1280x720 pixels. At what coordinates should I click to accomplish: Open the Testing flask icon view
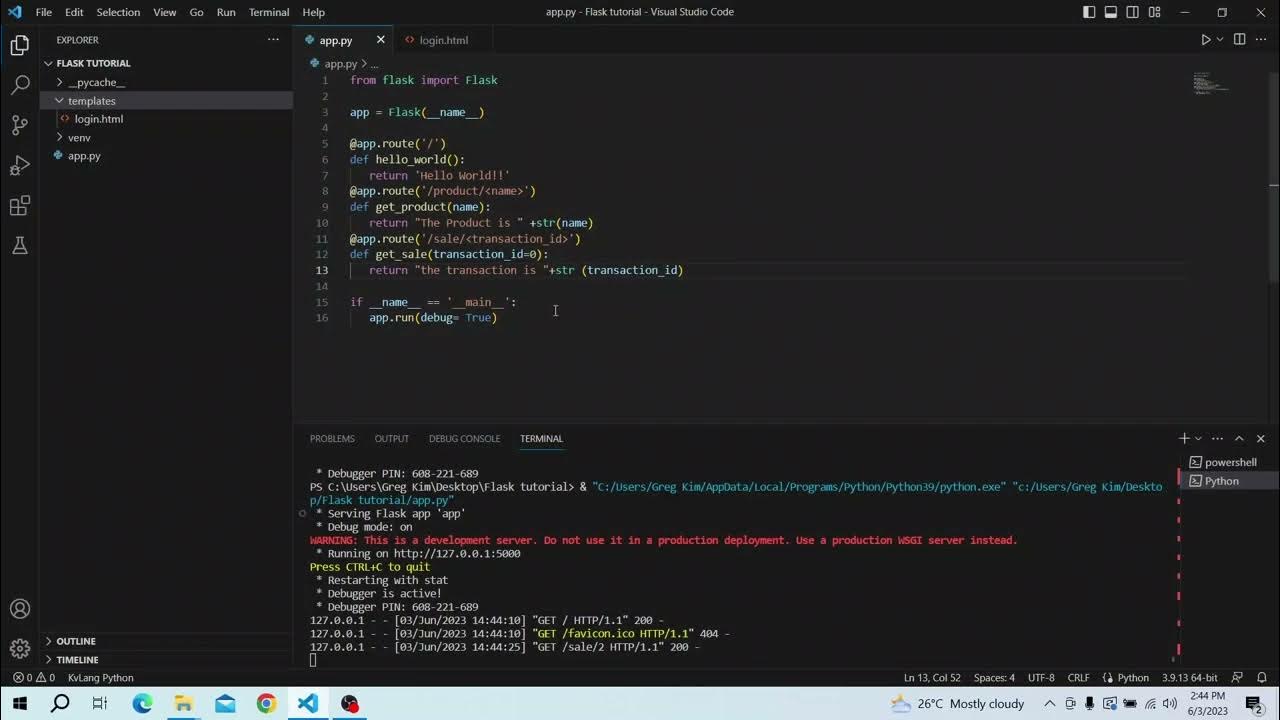point(20,245)
